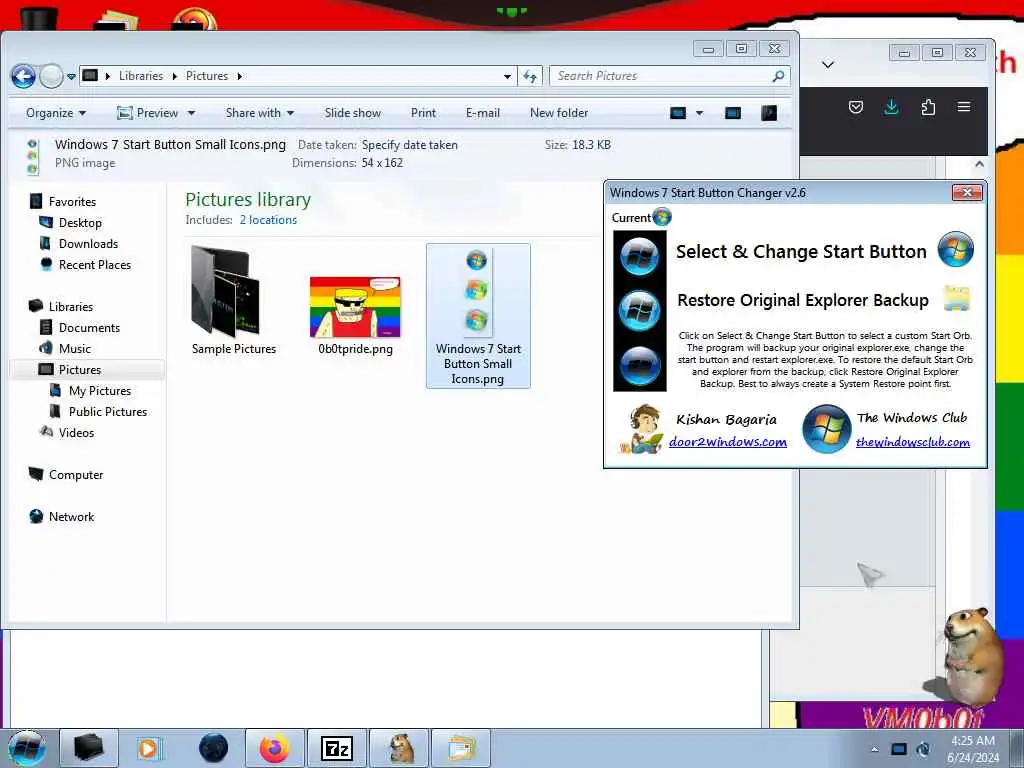The image size is (1024, 768).
Task: Click Select & Change Start Button
Action: [801, 251]
